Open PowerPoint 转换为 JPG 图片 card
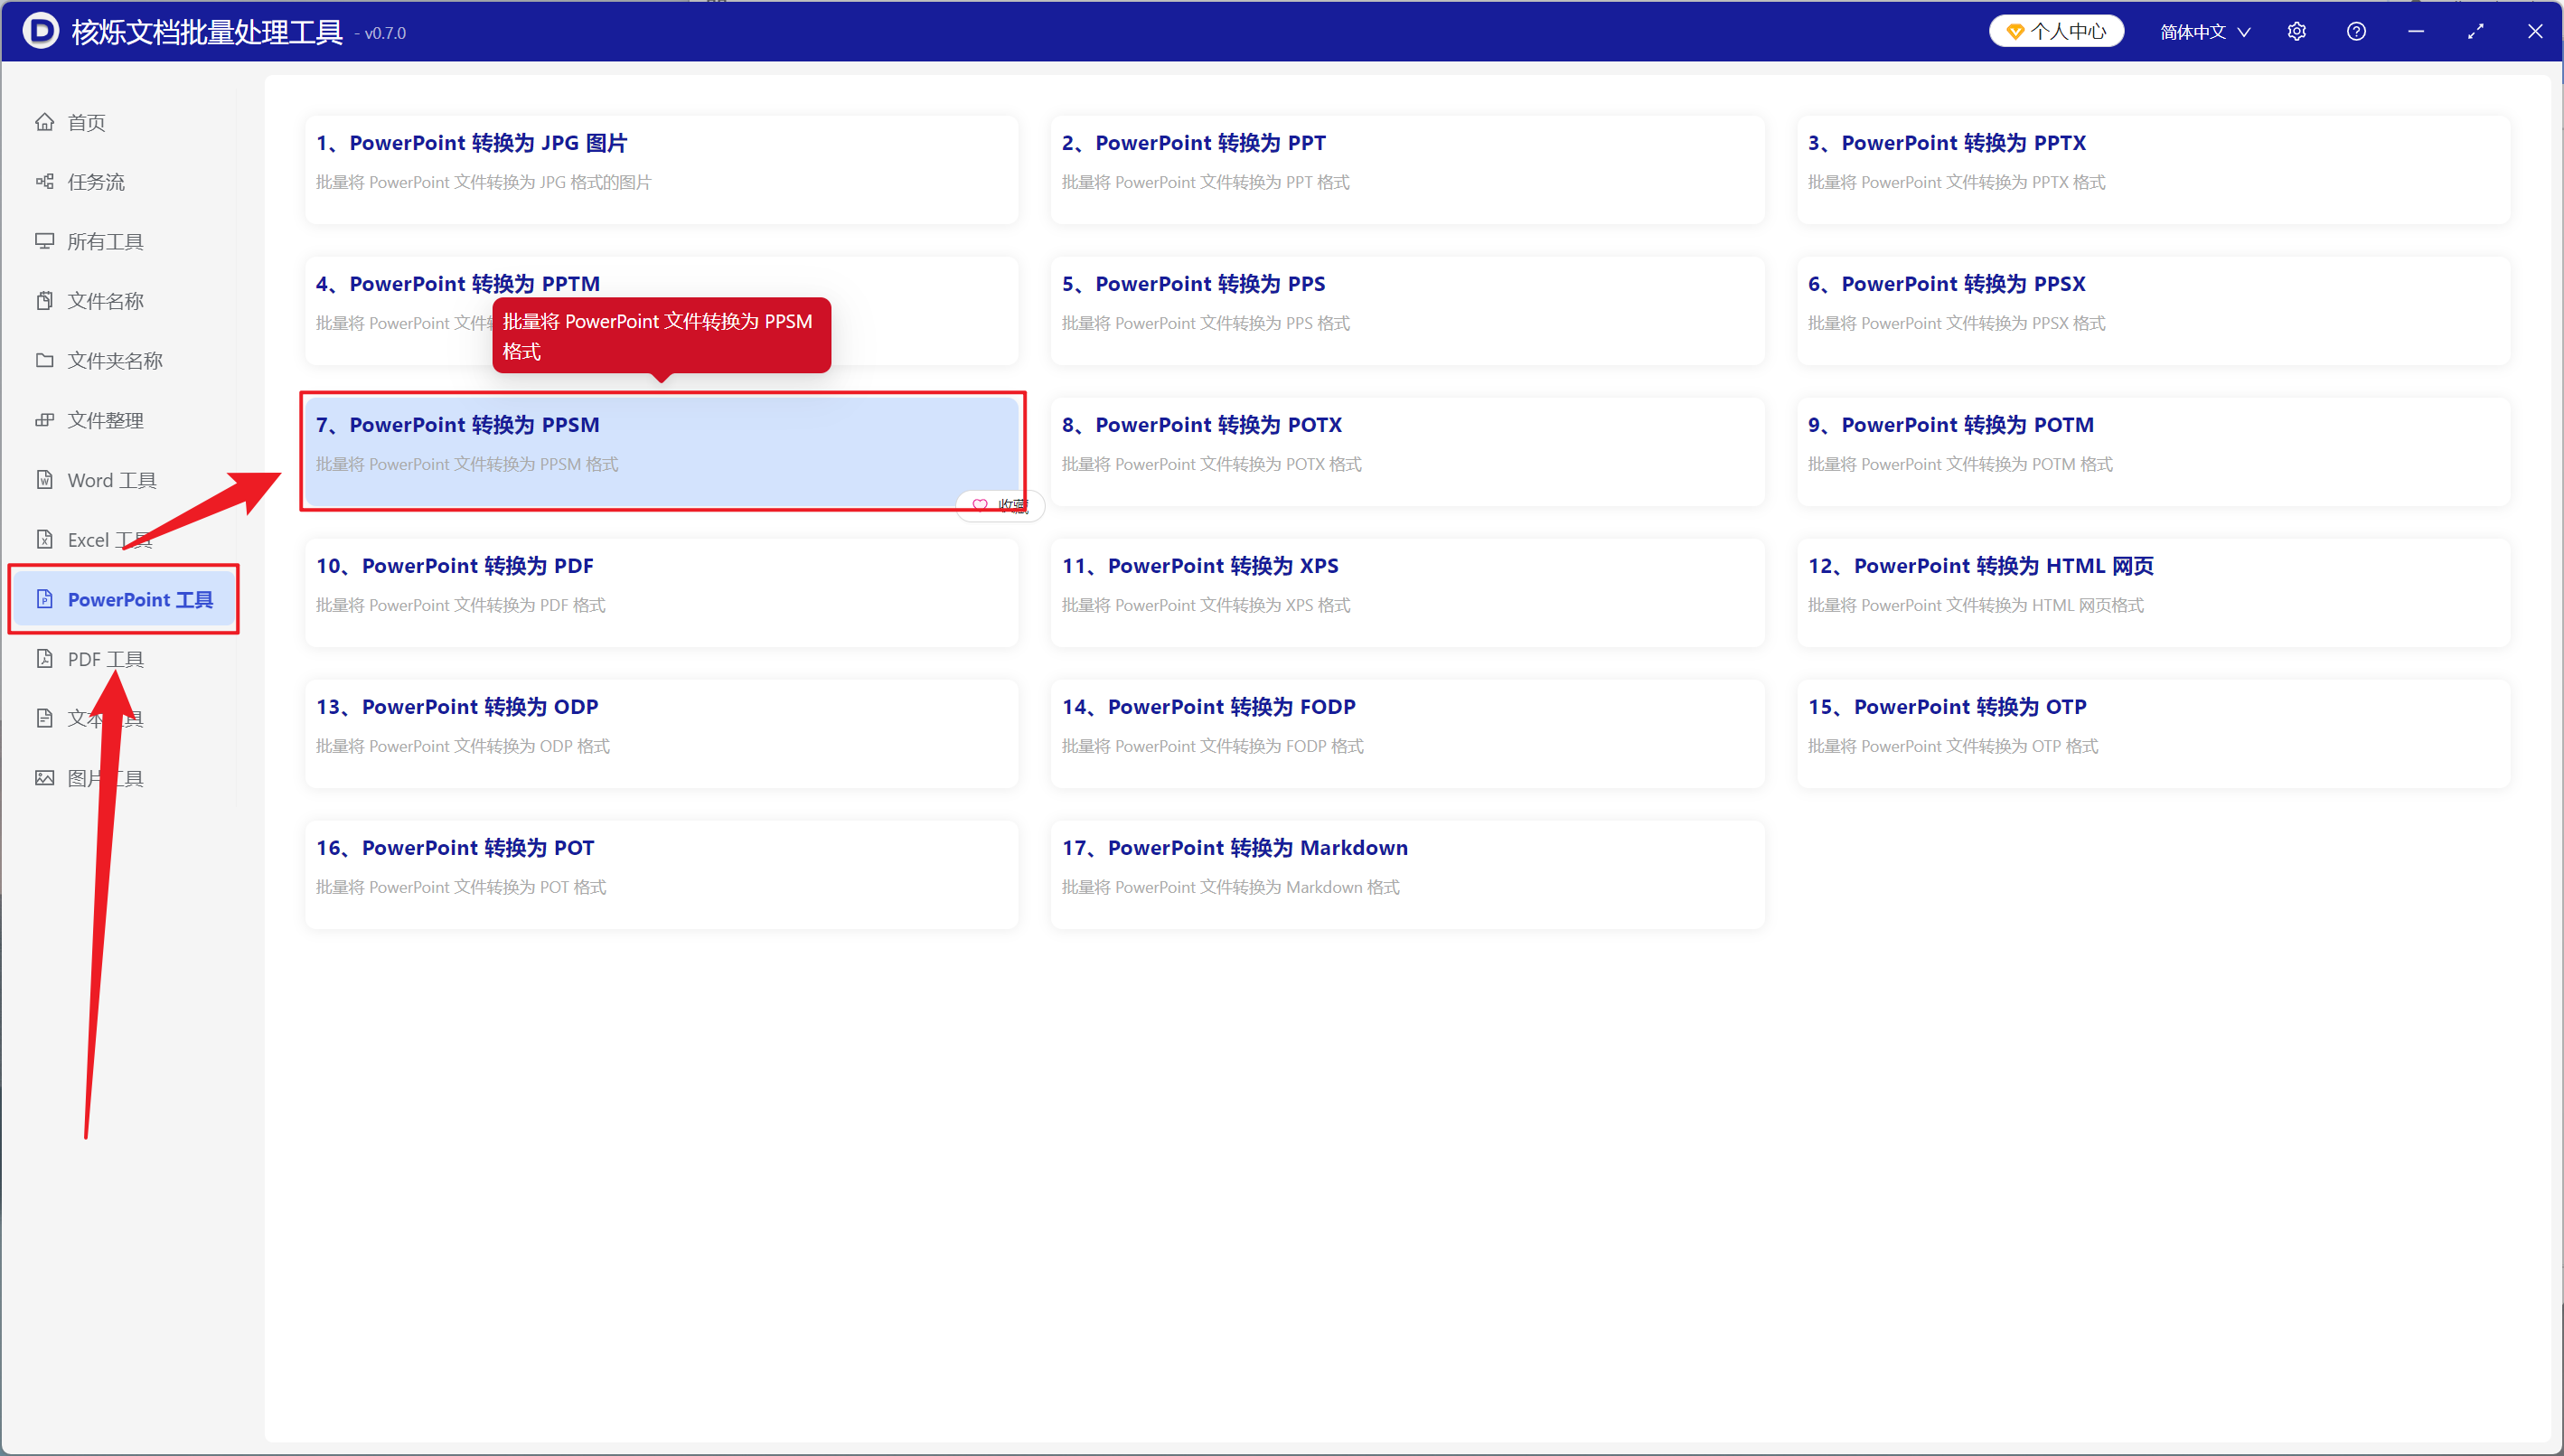Screen dimensions: 2564x1456 [661, 169]
